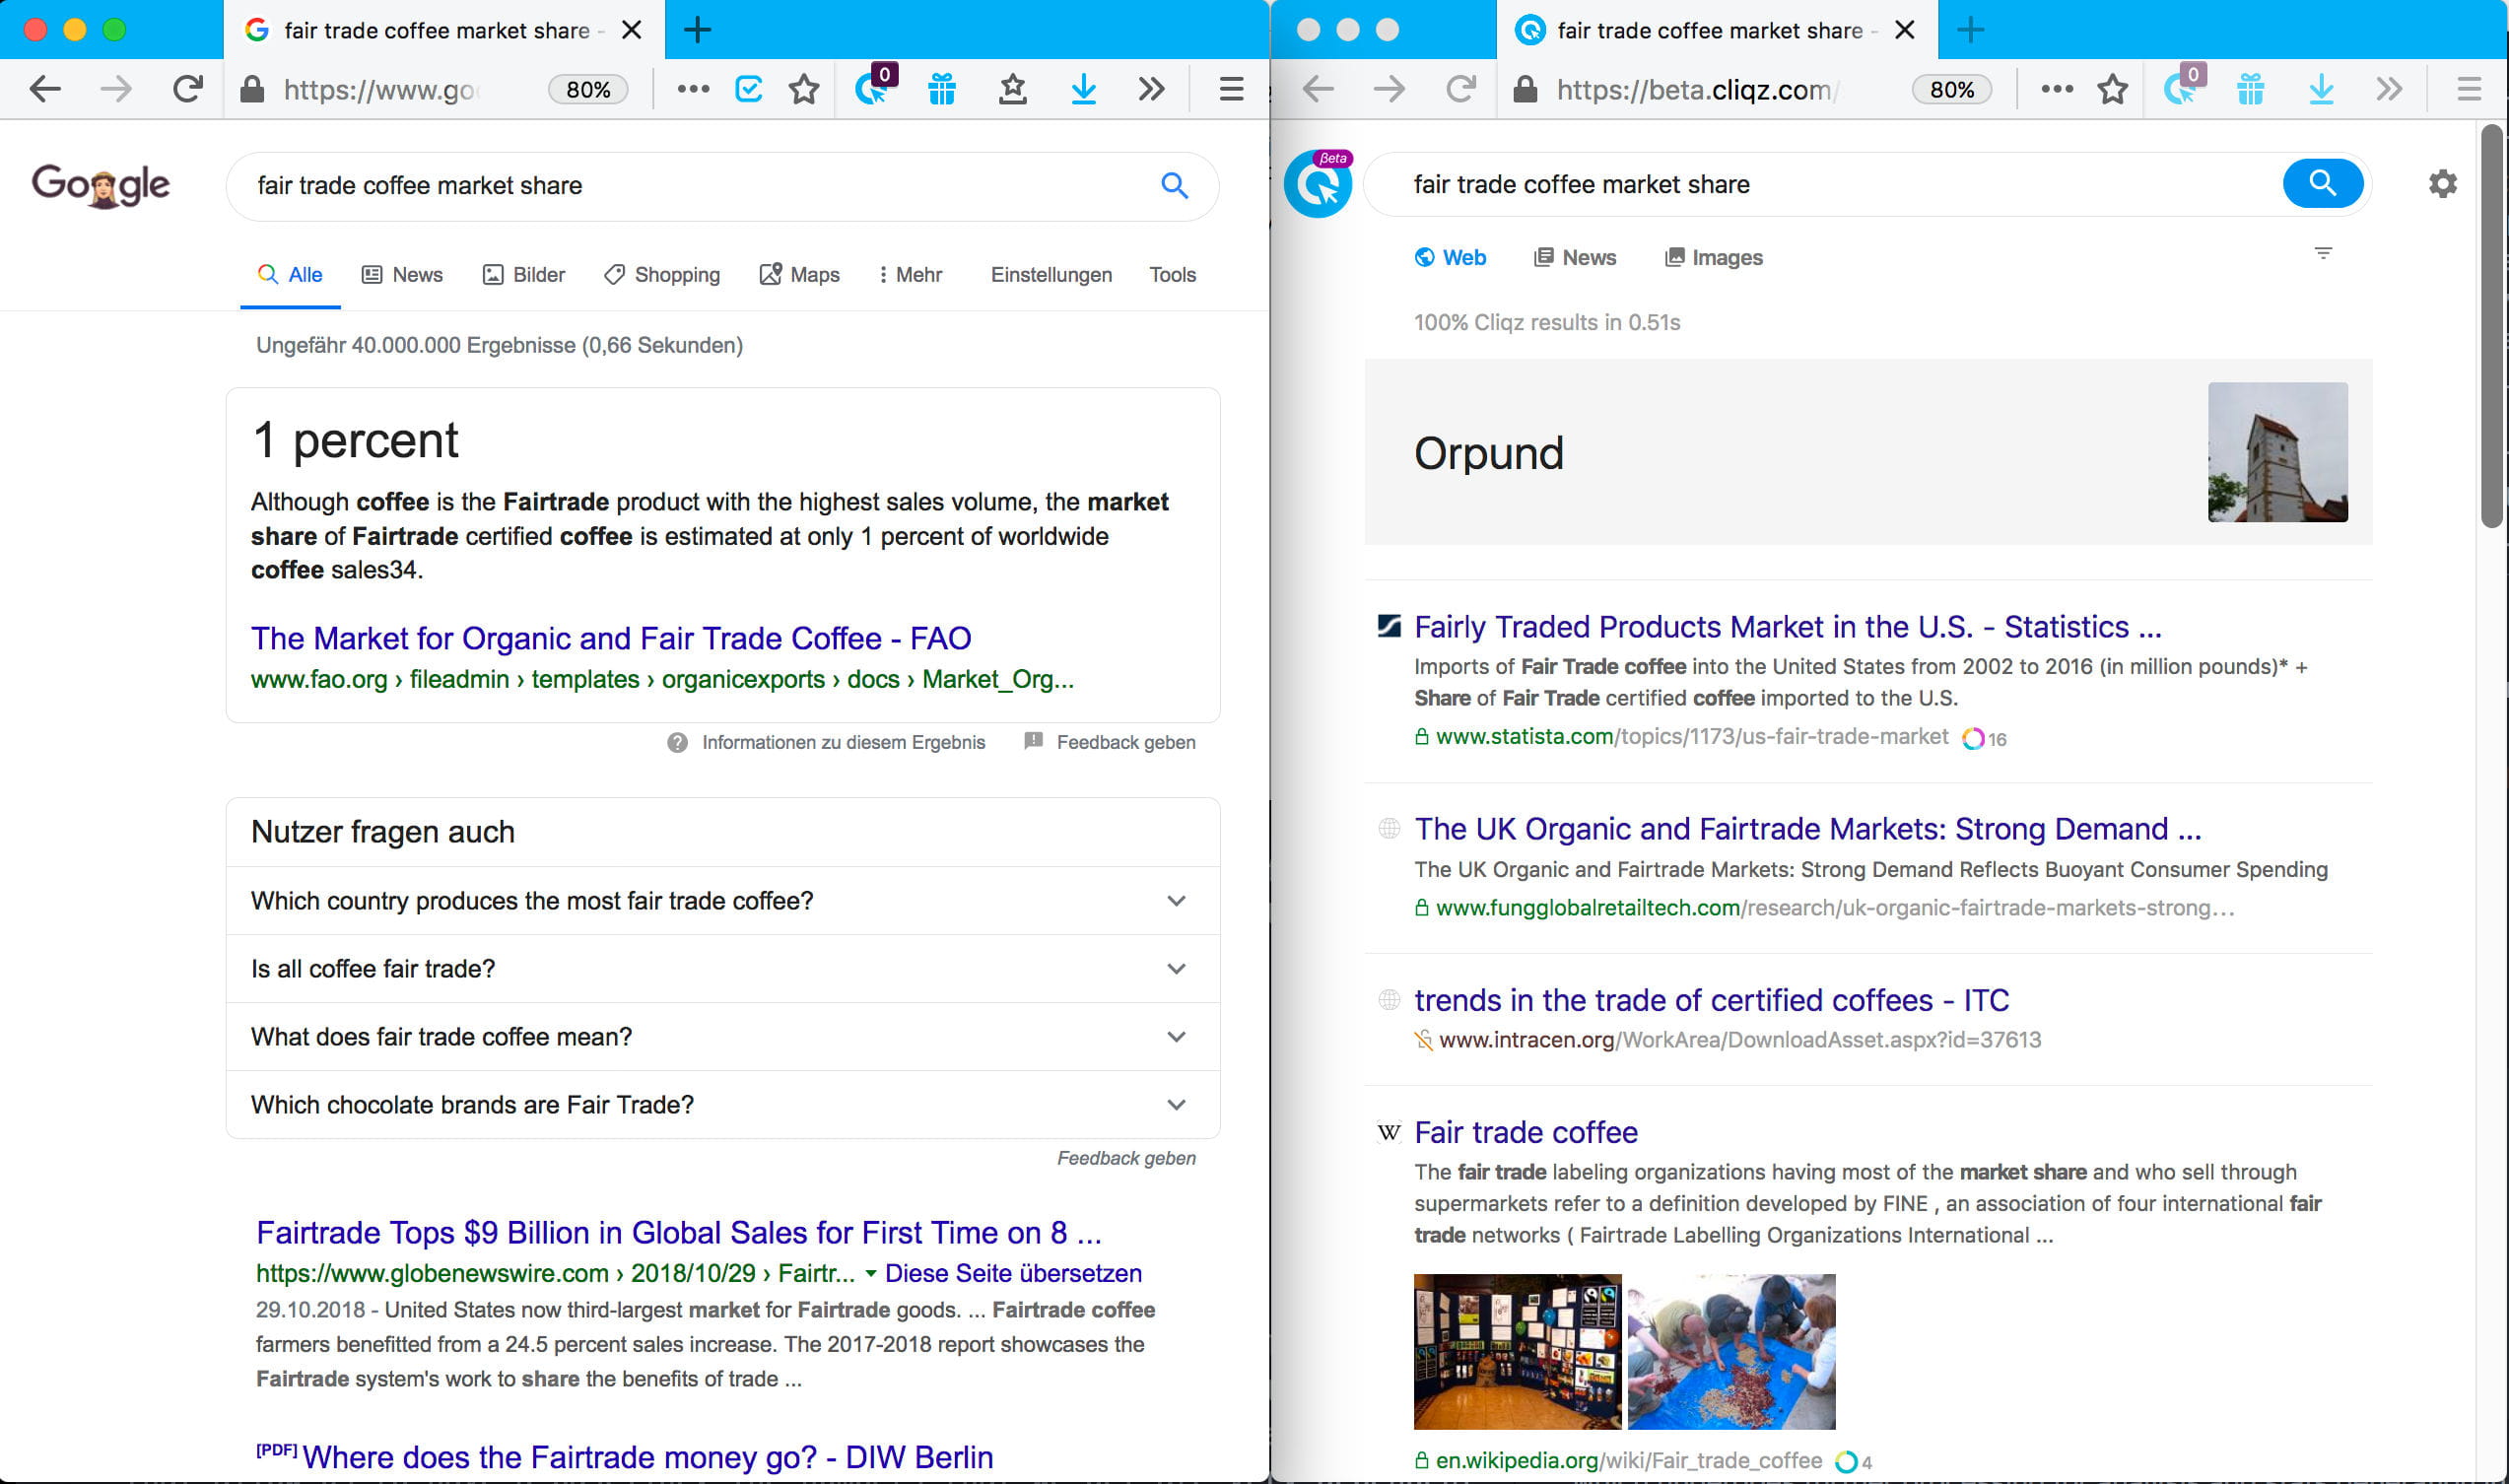The height and width of the screenshot is (1484, 2509).
Task: Click blue checkmark shield icon in Google toolbar
Action: coord(748,90)
